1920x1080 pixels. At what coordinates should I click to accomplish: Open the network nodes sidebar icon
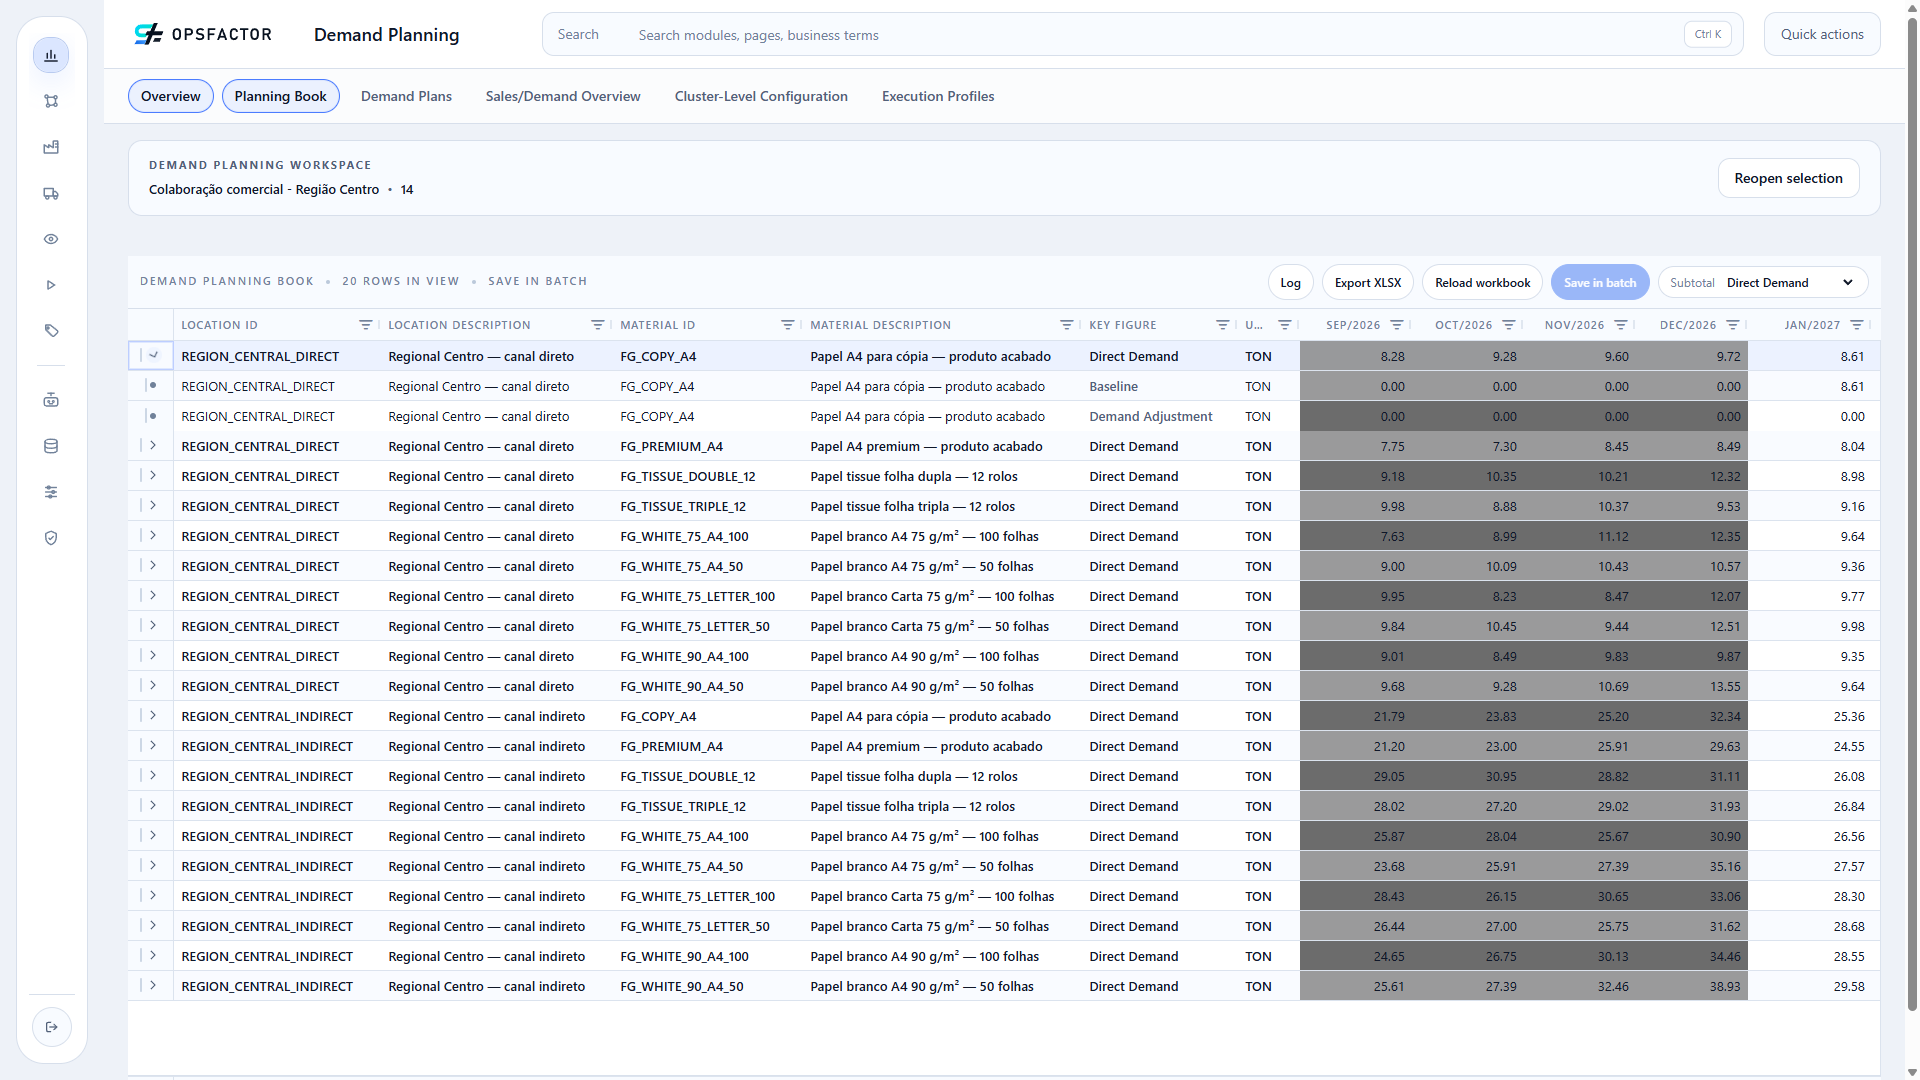[51, 101]
